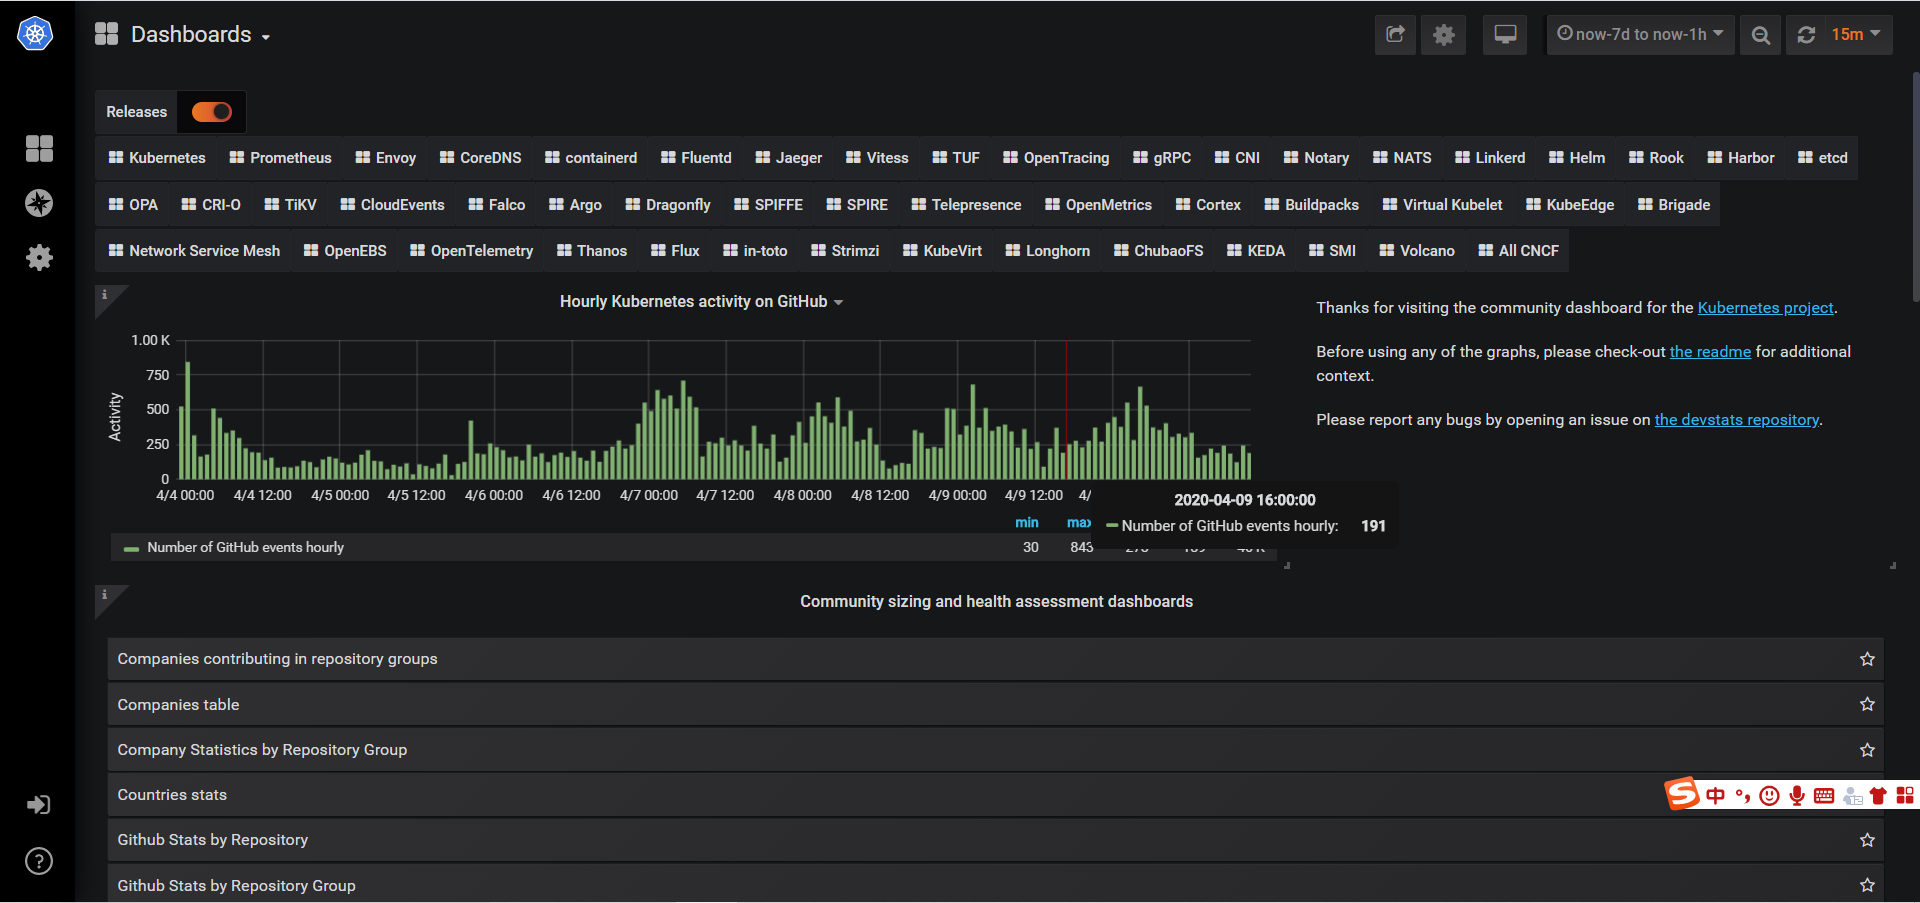Image resolution: width=1920 pixels, height=903 pixels.
Task: Cycle view mode monitor icon
Action: [x=1505, y=35]
